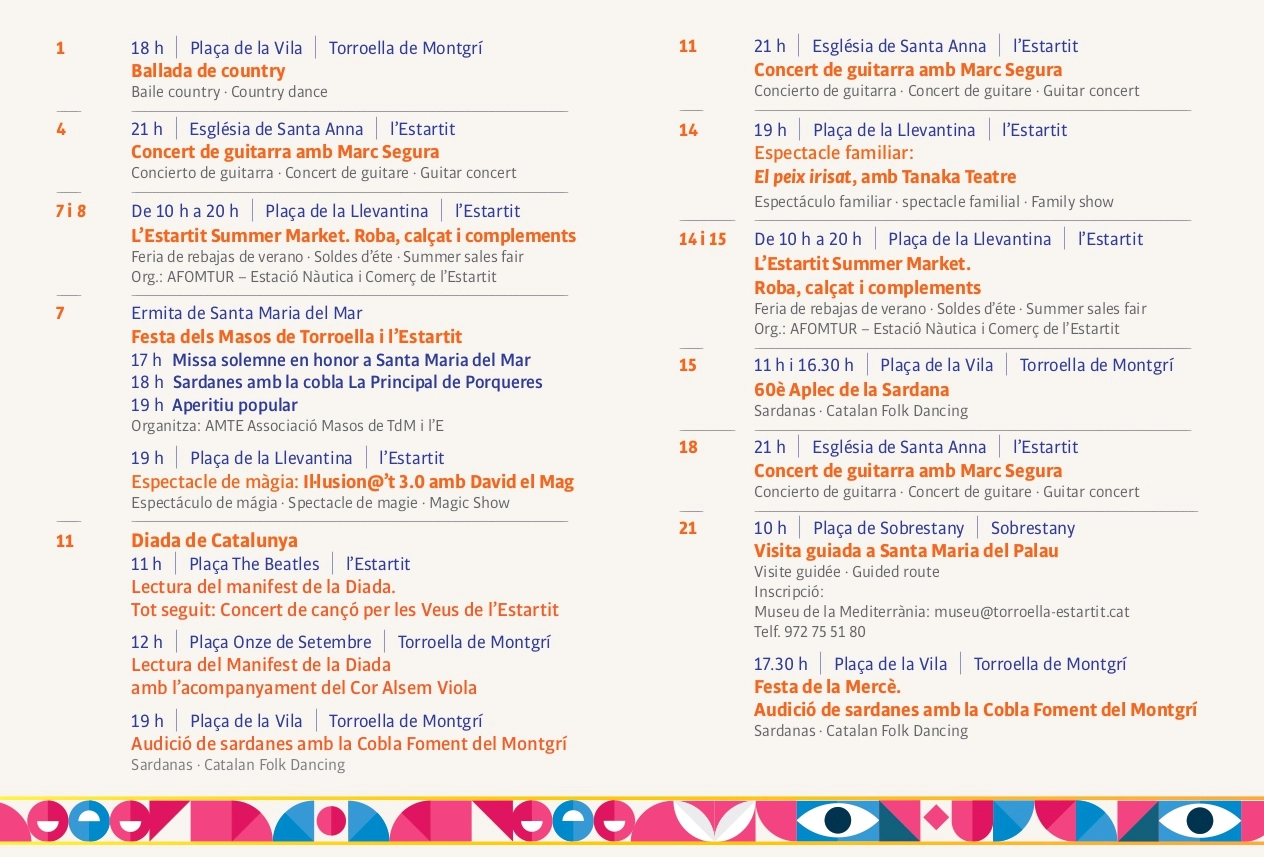Click 'Lectura del Manifest' line under 12 h
The height and width of the screenshot is (857, 1264).
click(261, 665)
